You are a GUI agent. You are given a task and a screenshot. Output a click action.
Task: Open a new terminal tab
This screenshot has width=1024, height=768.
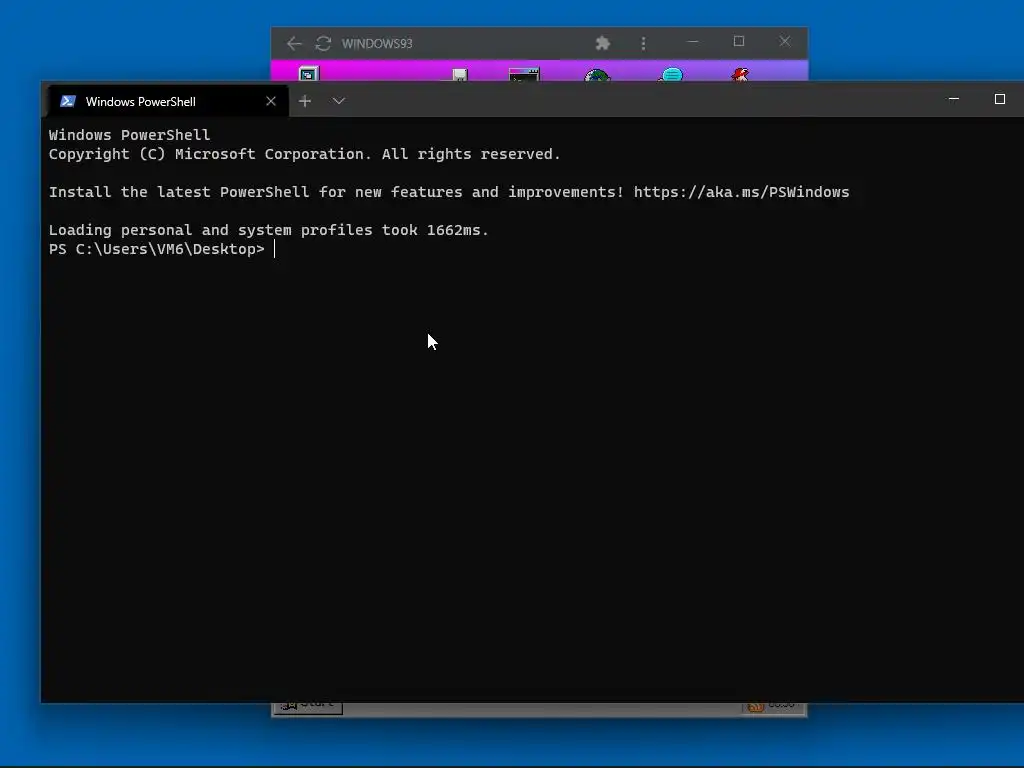(304, 101)
